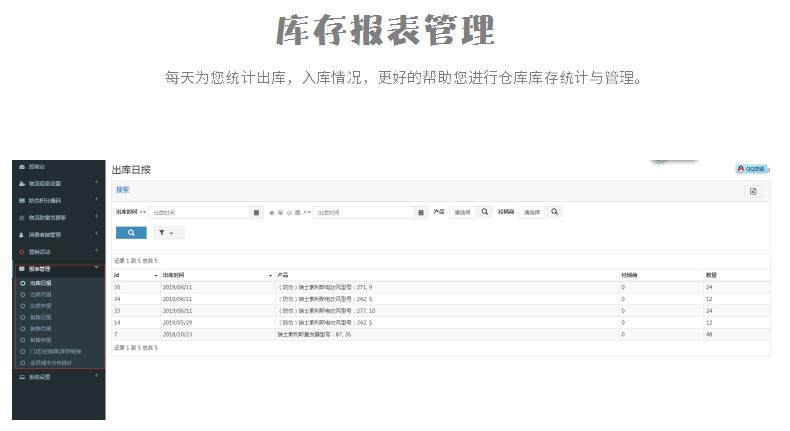Focus the first 出库时间 date input

[x=200, y=213]
